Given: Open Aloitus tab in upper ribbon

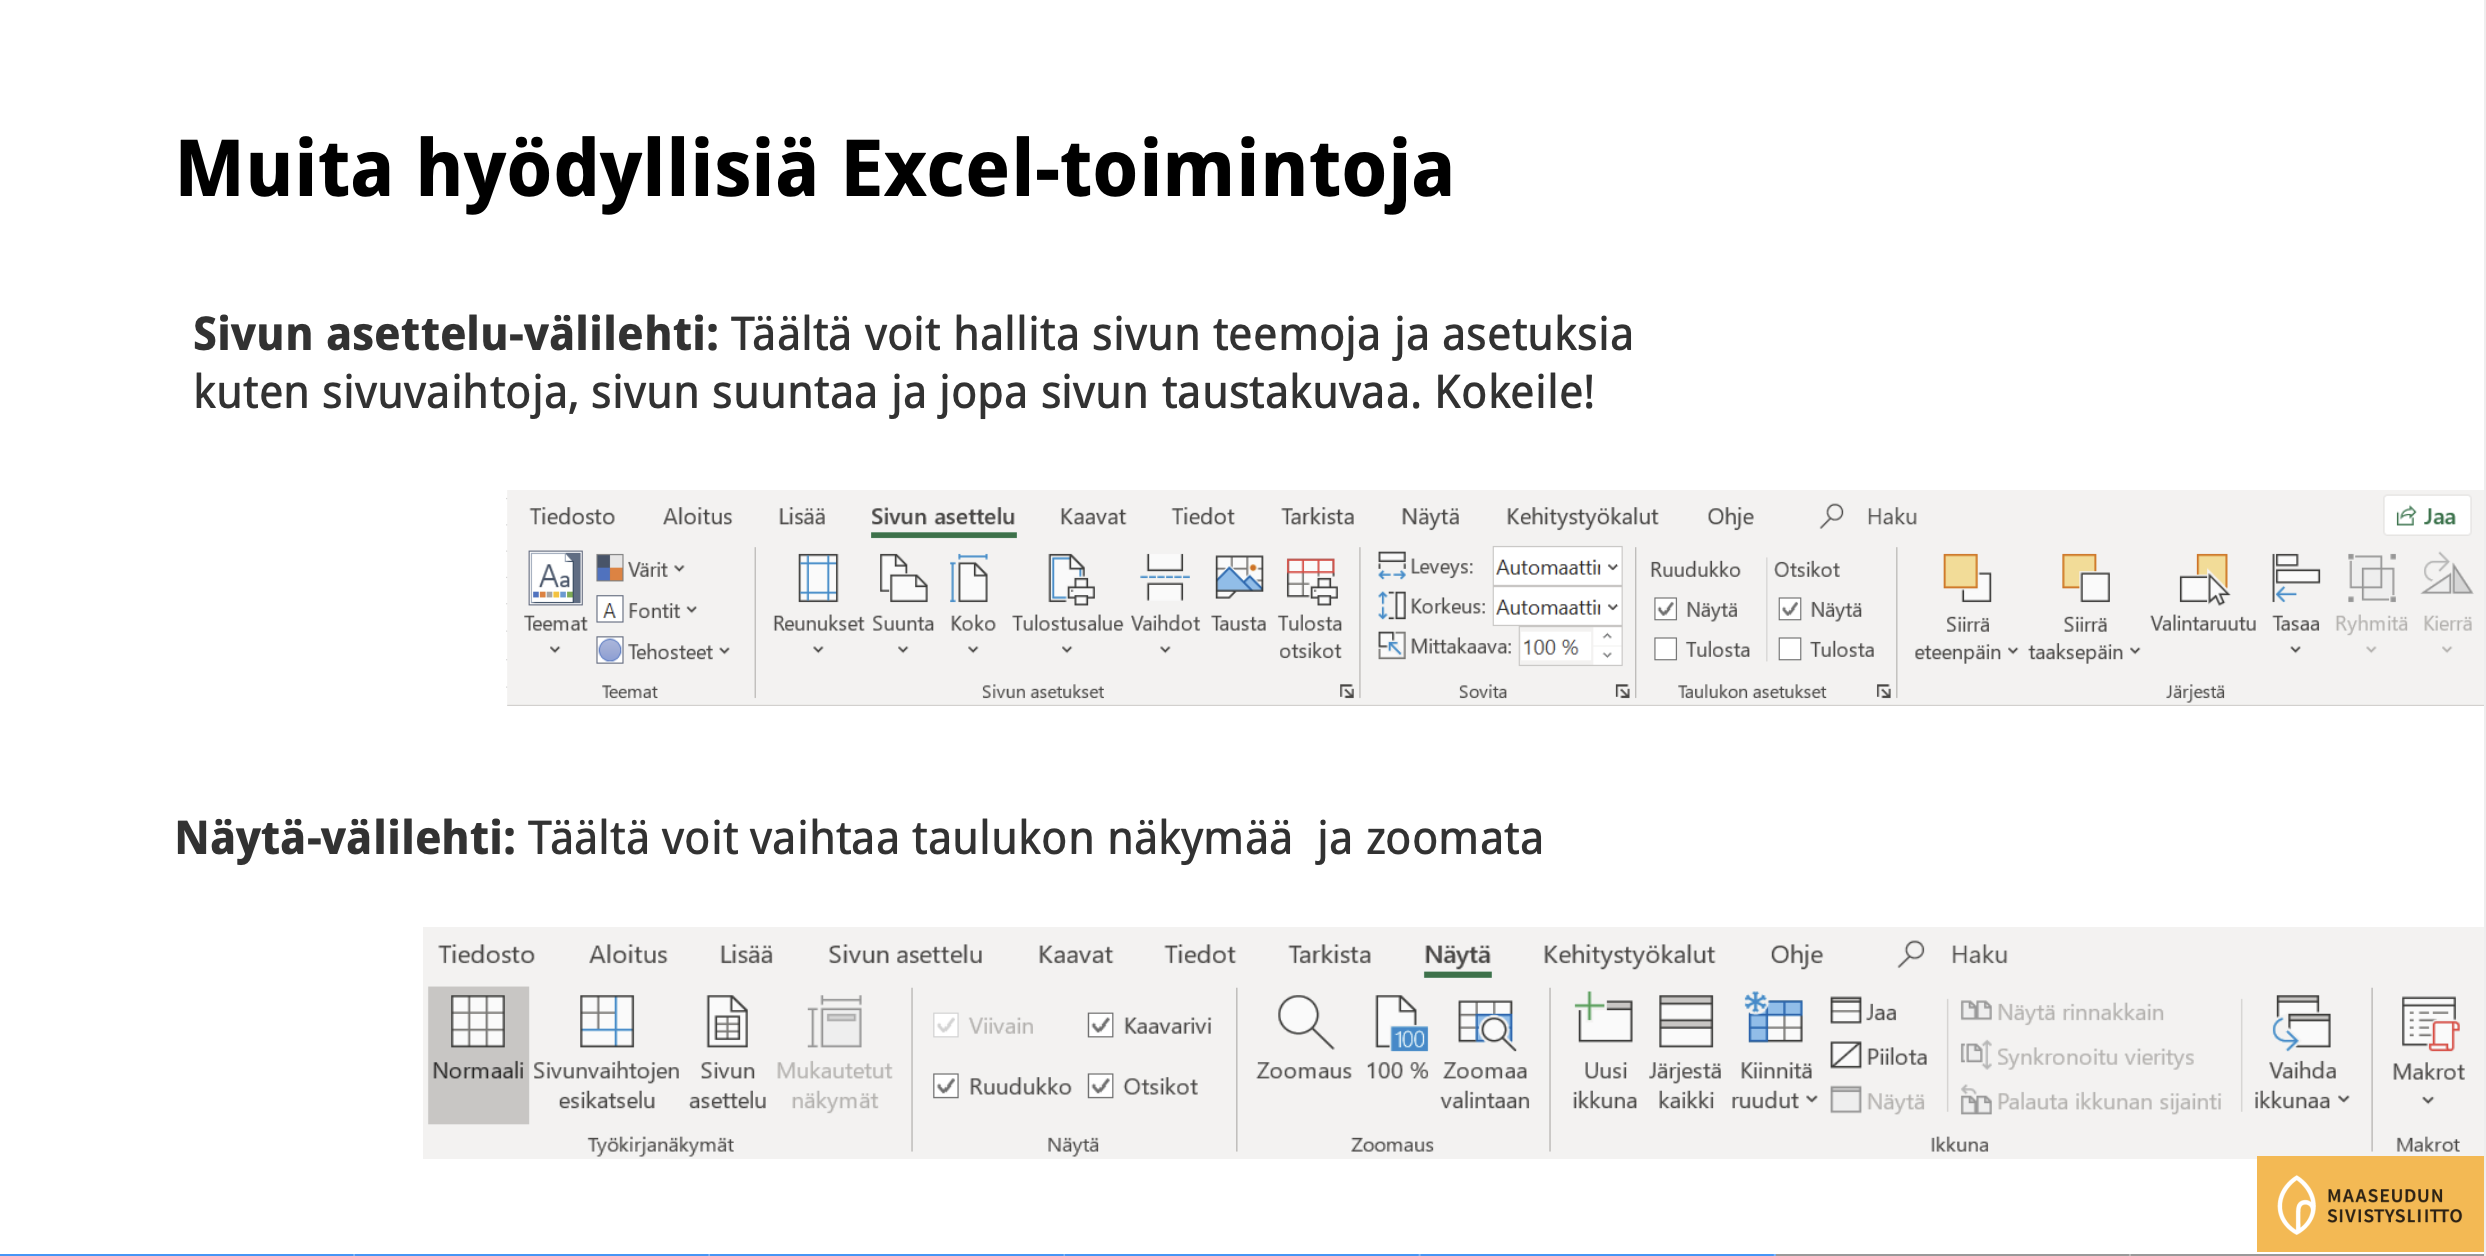Looking at the screenshot, I should tap(697, 516).
